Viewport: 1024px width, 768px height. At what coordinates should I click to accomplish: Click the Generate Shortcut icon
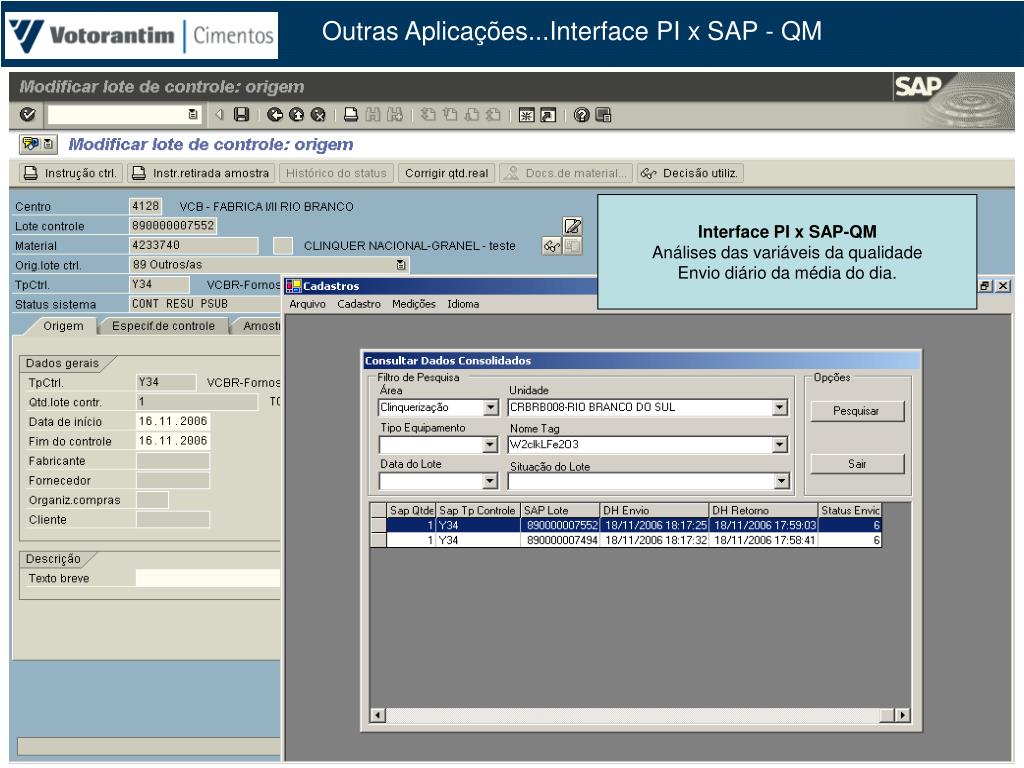coord(548,115)
